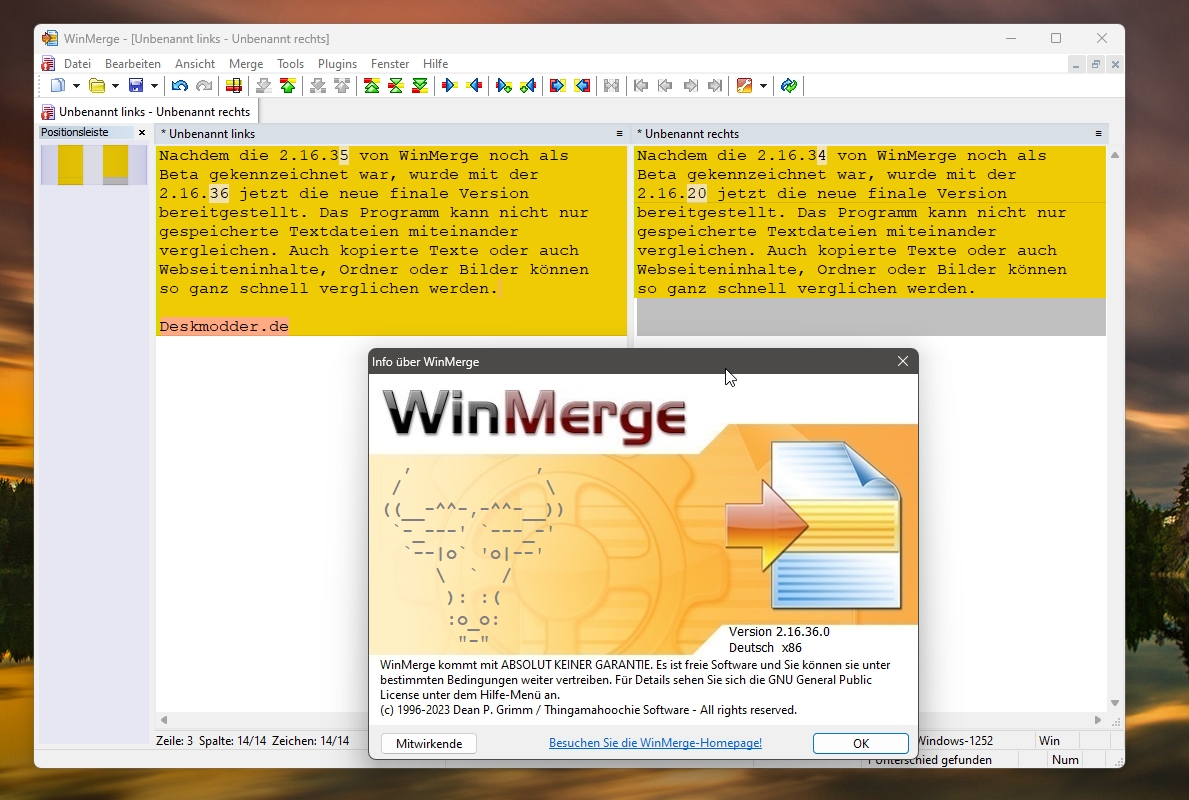Open the Merge menu
This screenshot has width=1189, height=800.
[246, 64]
